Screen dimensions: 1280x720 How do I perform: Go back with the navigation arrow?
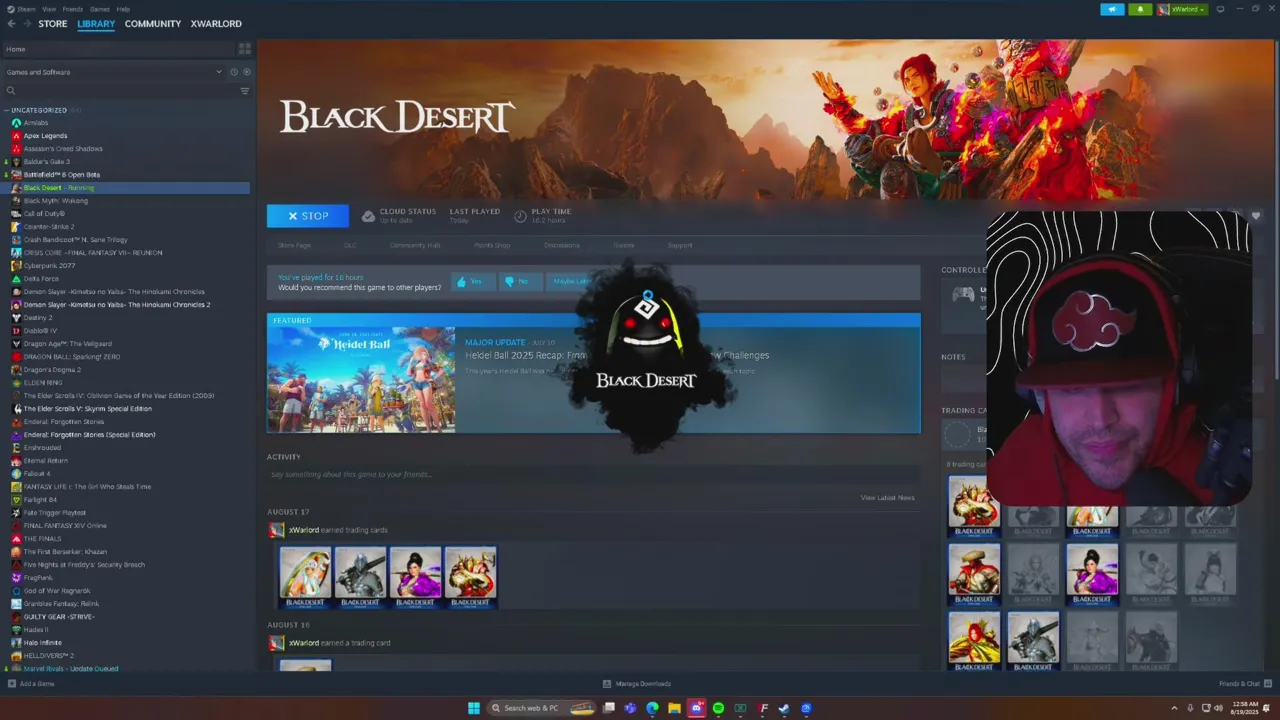coord(11,24)
